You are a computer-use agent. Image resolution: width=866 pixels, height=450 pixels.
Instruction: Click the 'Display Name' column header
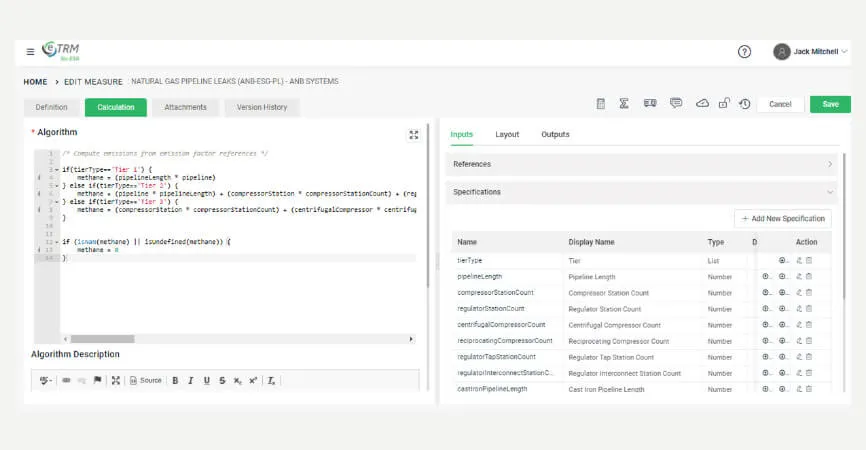591,242
